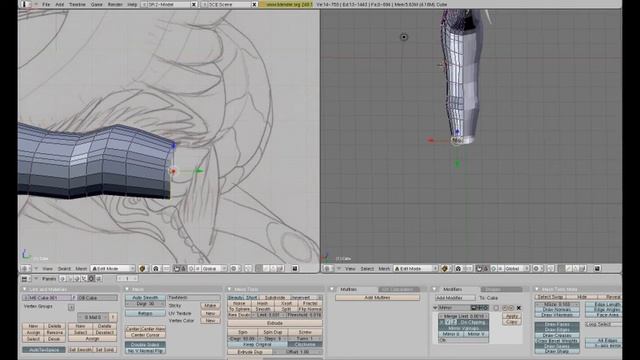Toggle 3D manipulator hand icon in left viewport header
640x360 pixels.
[176, 269]
